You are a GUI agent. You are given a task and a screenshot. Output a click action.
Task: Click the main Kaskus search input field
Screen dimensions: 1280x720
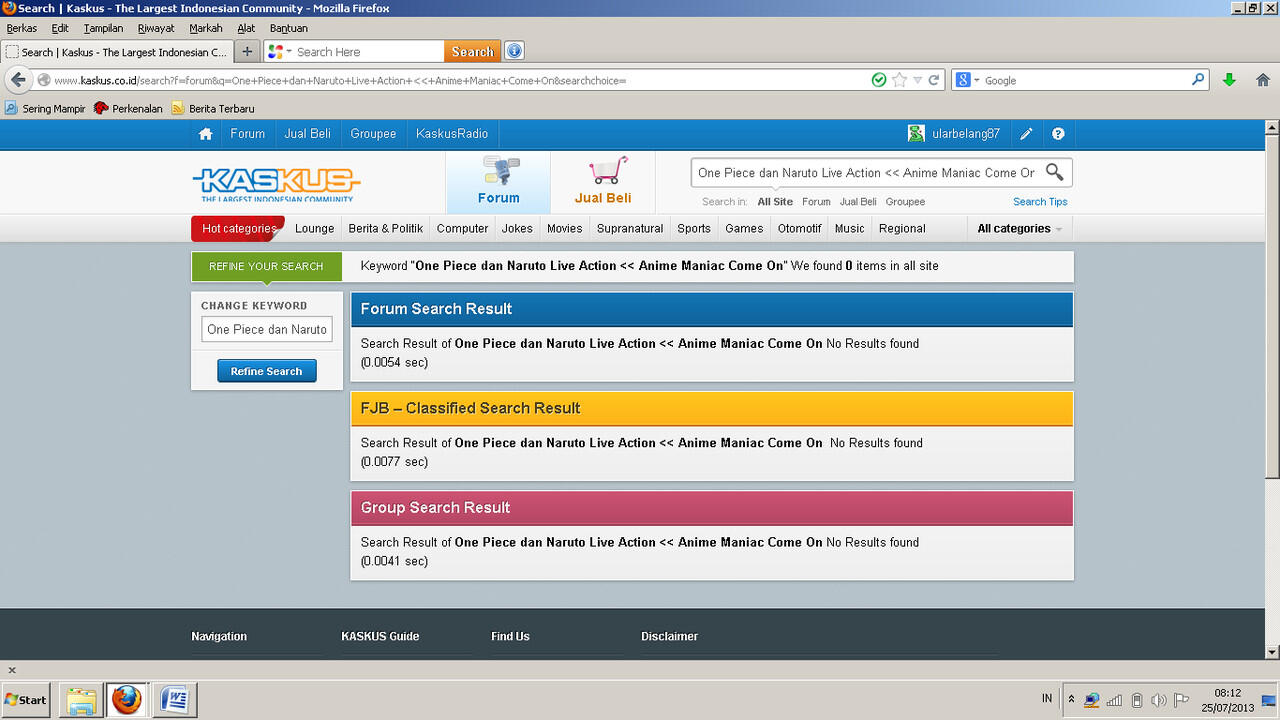tap(867, 173)
